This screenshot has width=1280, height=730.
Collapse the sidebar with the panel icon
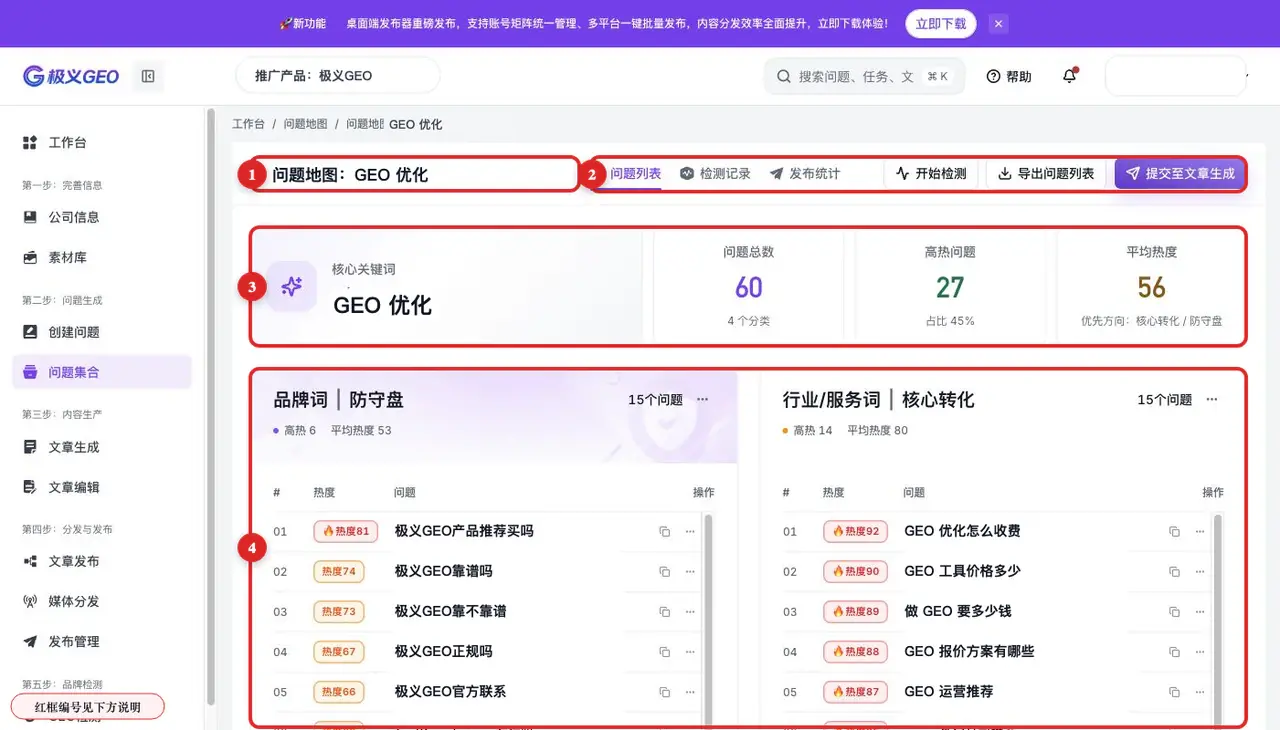pyautogui.click(x=148, y=76)
